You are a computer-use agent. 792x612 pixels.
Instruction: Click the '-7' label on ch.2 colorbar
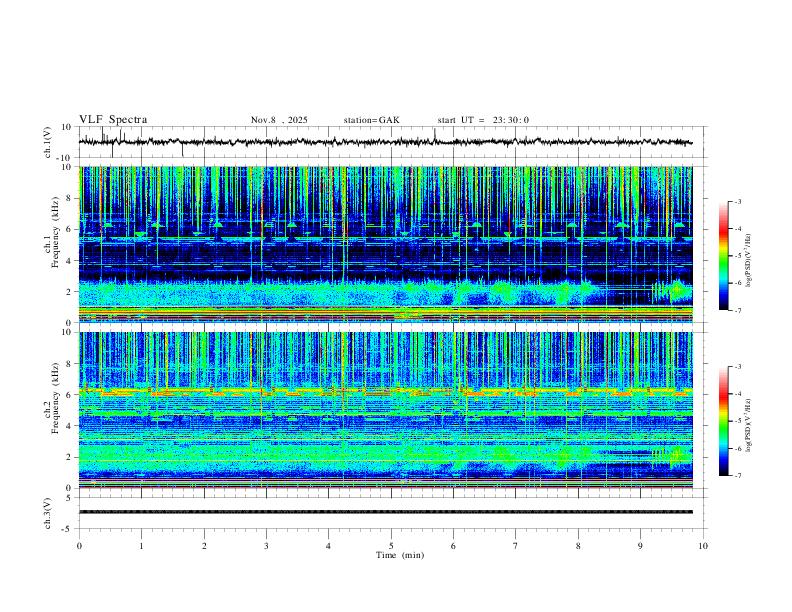(x=737, y=475)
